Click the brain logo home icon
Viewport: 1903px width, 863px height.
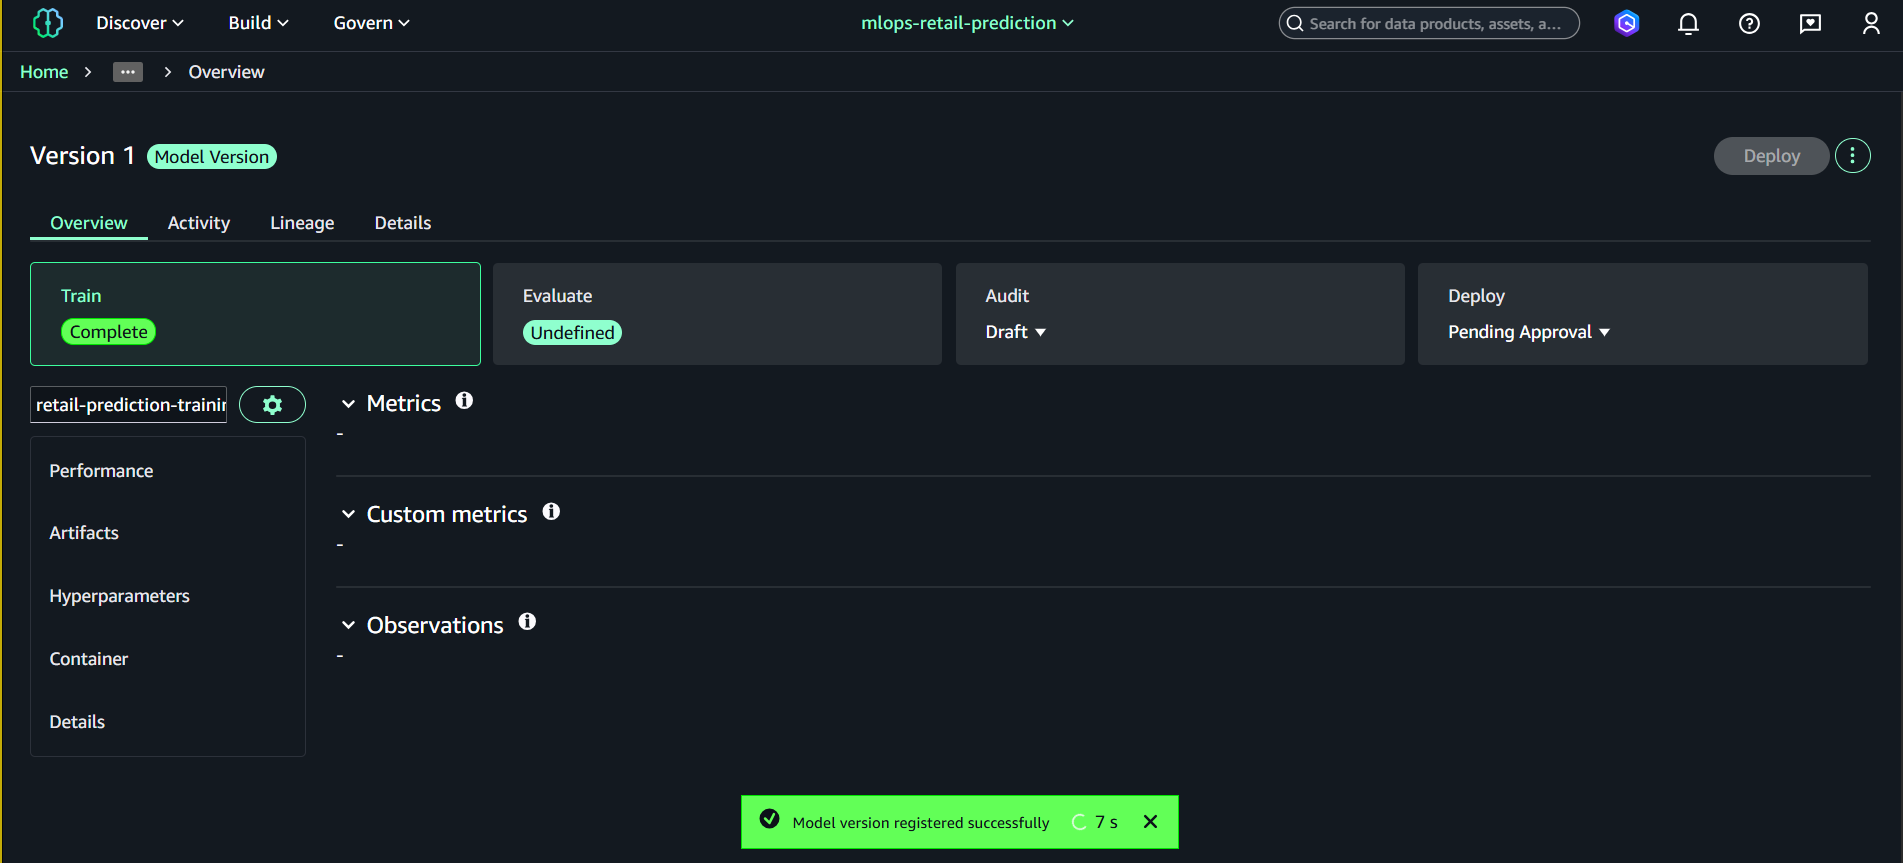47,23
